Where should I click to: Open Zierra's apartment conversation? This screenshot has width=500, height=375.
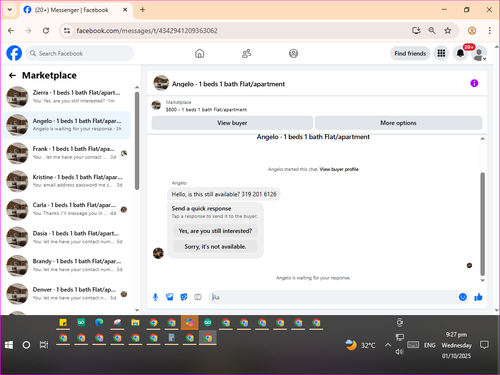pos(67,97)
